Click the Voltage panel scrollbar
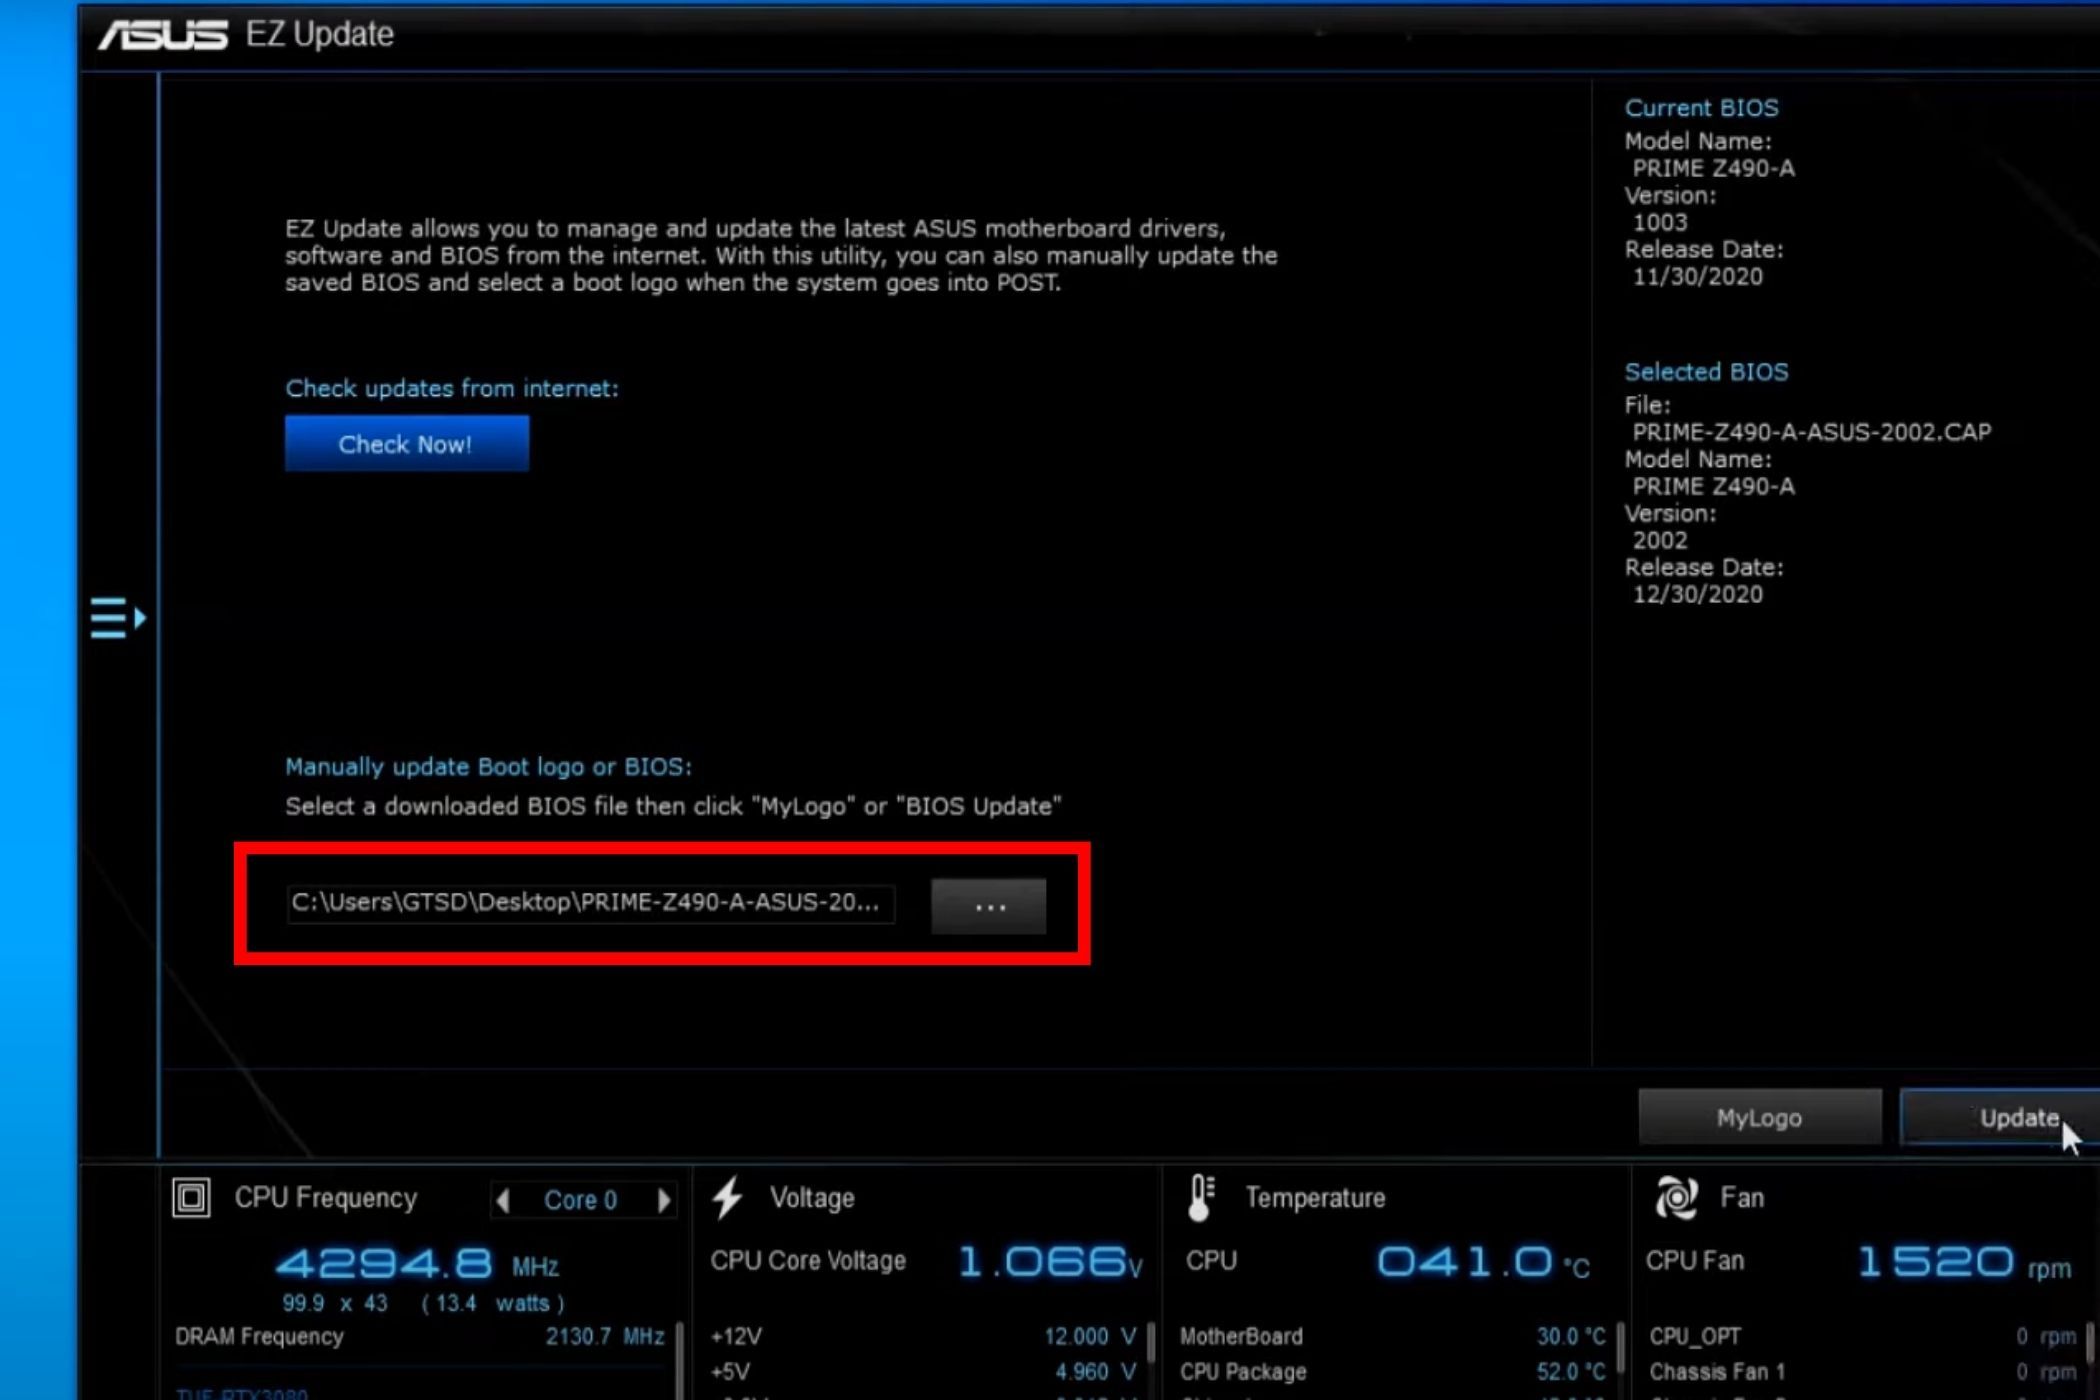 [x=1151, y=1345]
